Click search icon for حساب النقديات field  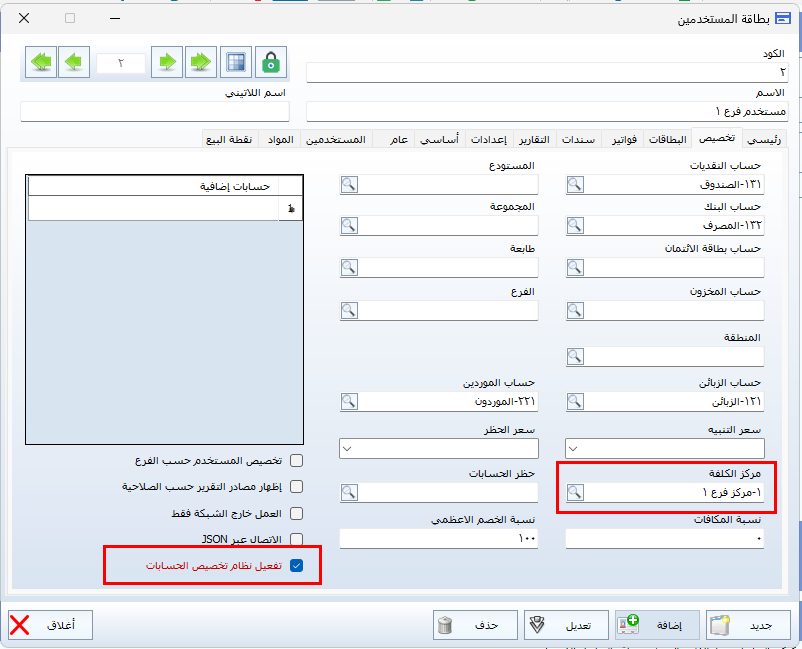point(576,185)
